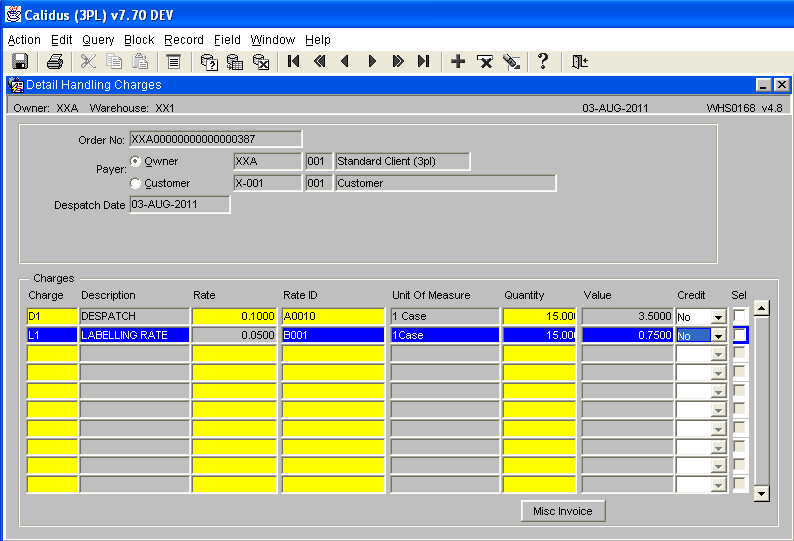794x541 pixels.
Task: Click the Clear Record list icon
Action: tap(174, 62)
